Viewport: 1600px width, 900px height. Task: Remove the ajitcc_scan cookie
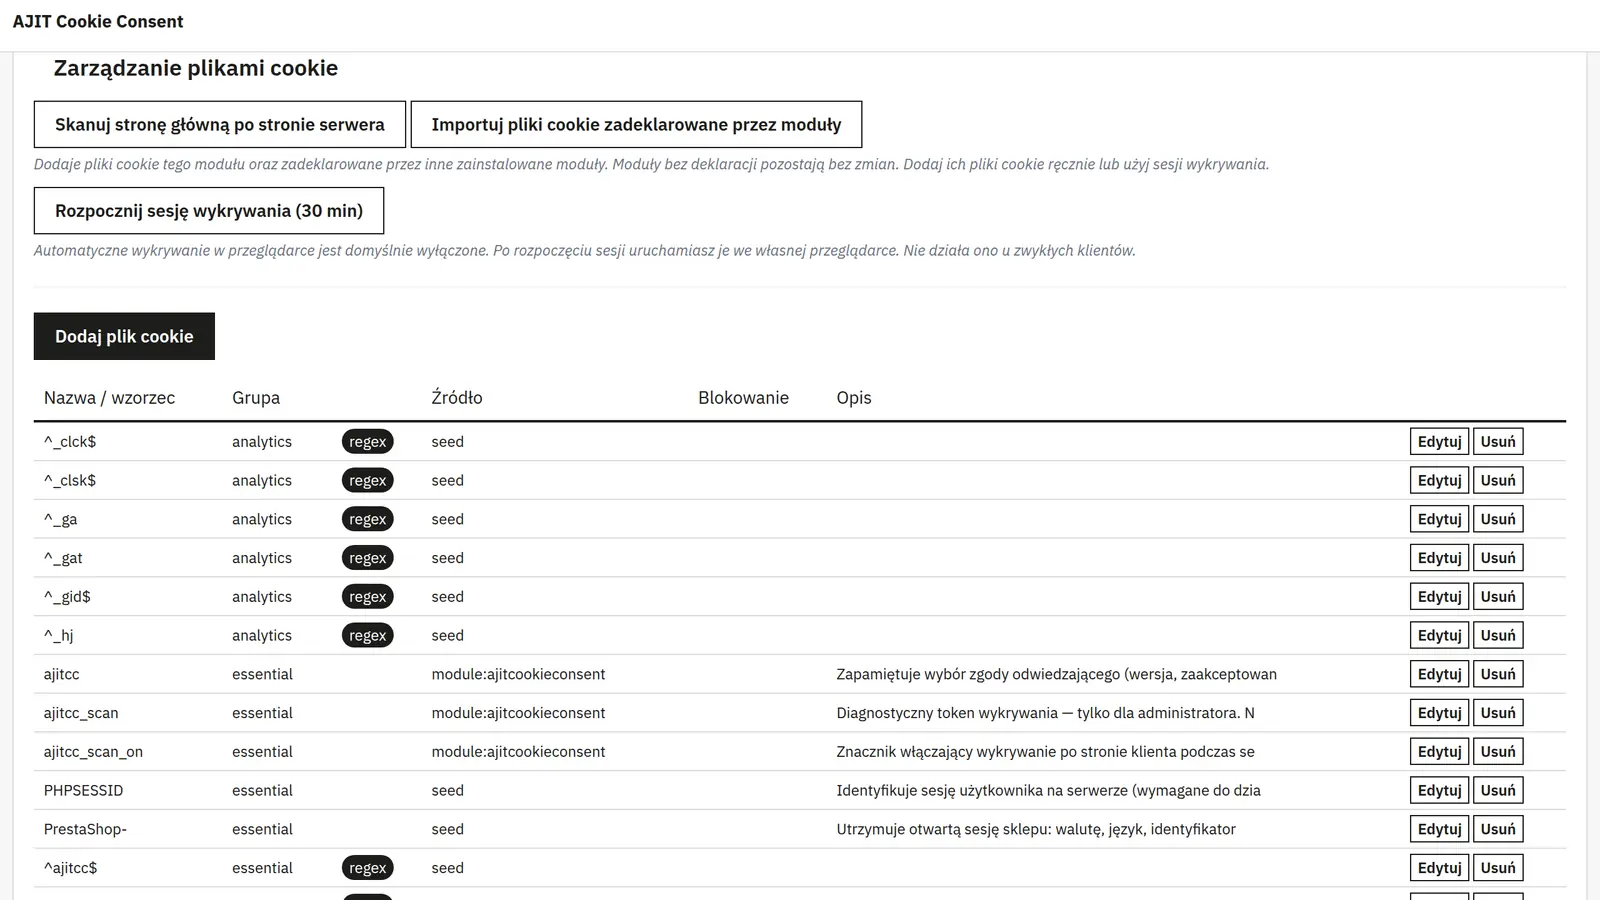coord(1498,713)
